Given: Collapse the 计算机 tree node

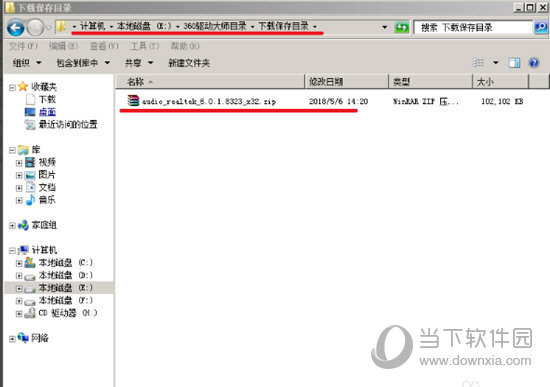Looking at the screenshot, I should [x=12, y=251].
